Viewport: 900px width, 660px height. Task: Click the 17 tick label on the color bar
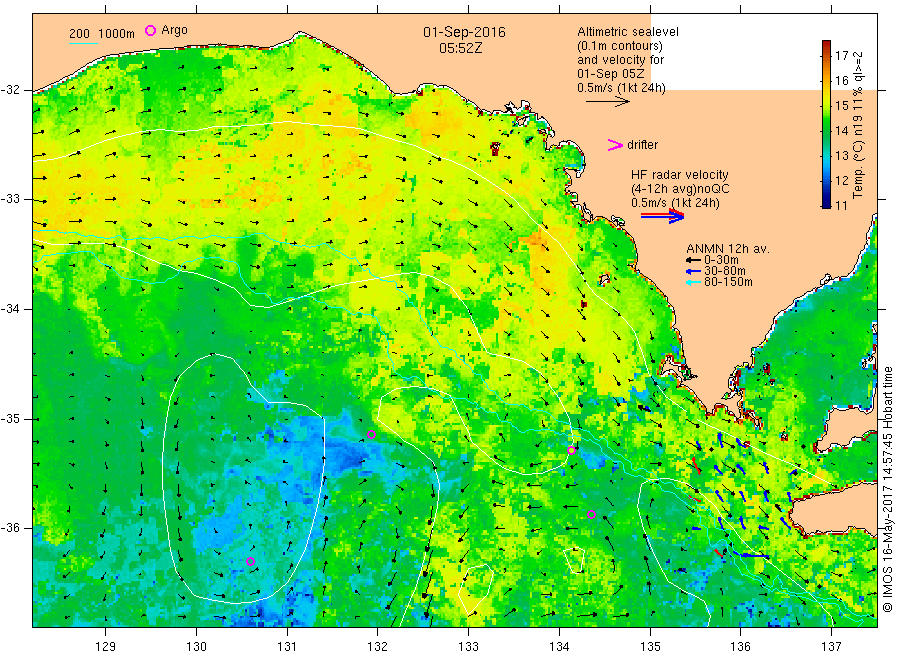click(x=841, y=56)
